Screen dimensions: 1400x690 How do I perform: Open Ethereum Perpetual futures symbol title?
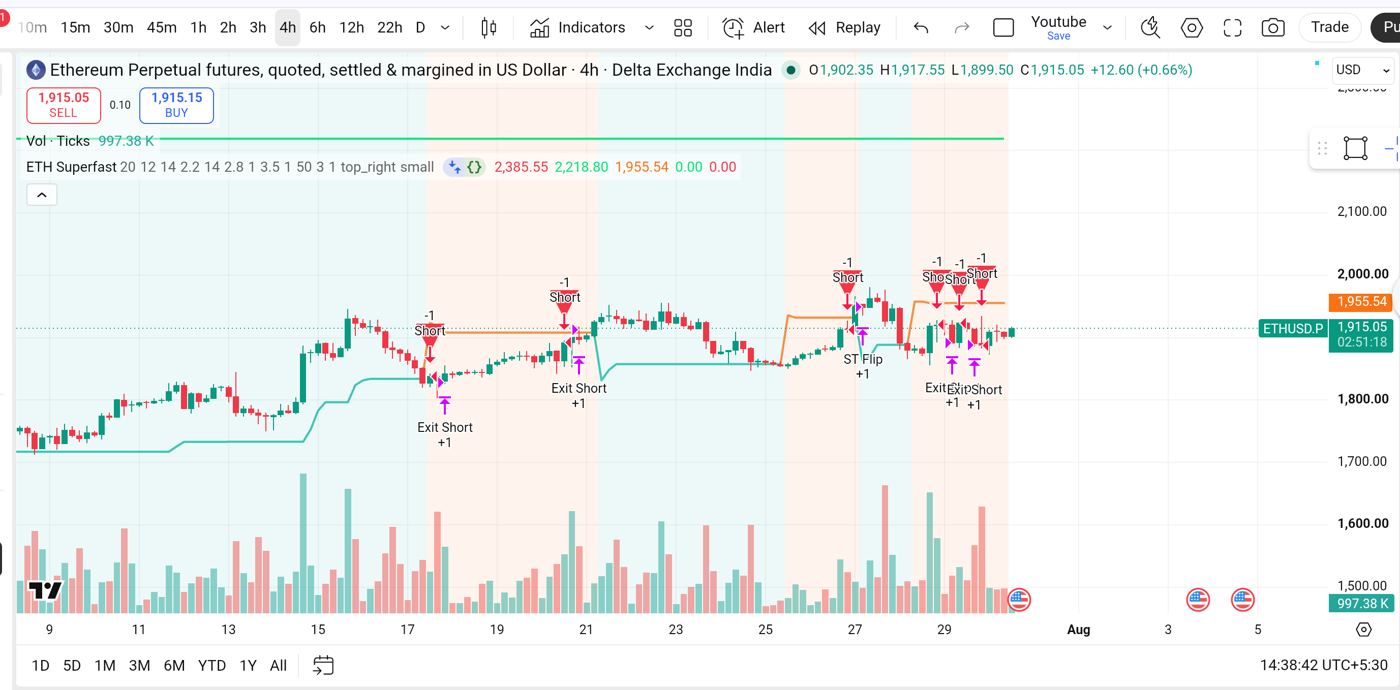pyautogui.click(x=411, y=70)
